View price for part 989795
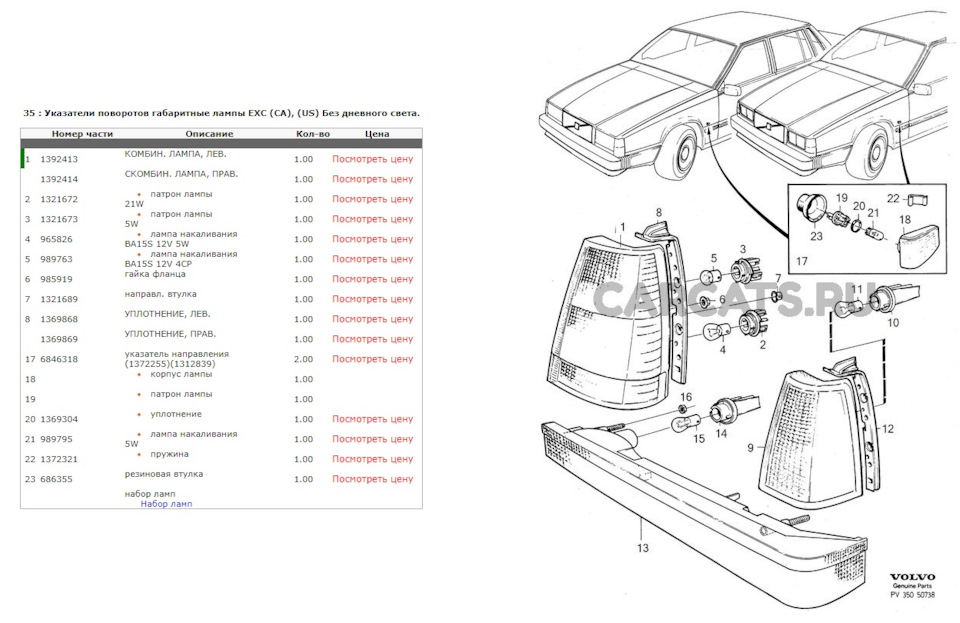Image resolution: width=960 pixels, height=623 pixels. point(372,439)
